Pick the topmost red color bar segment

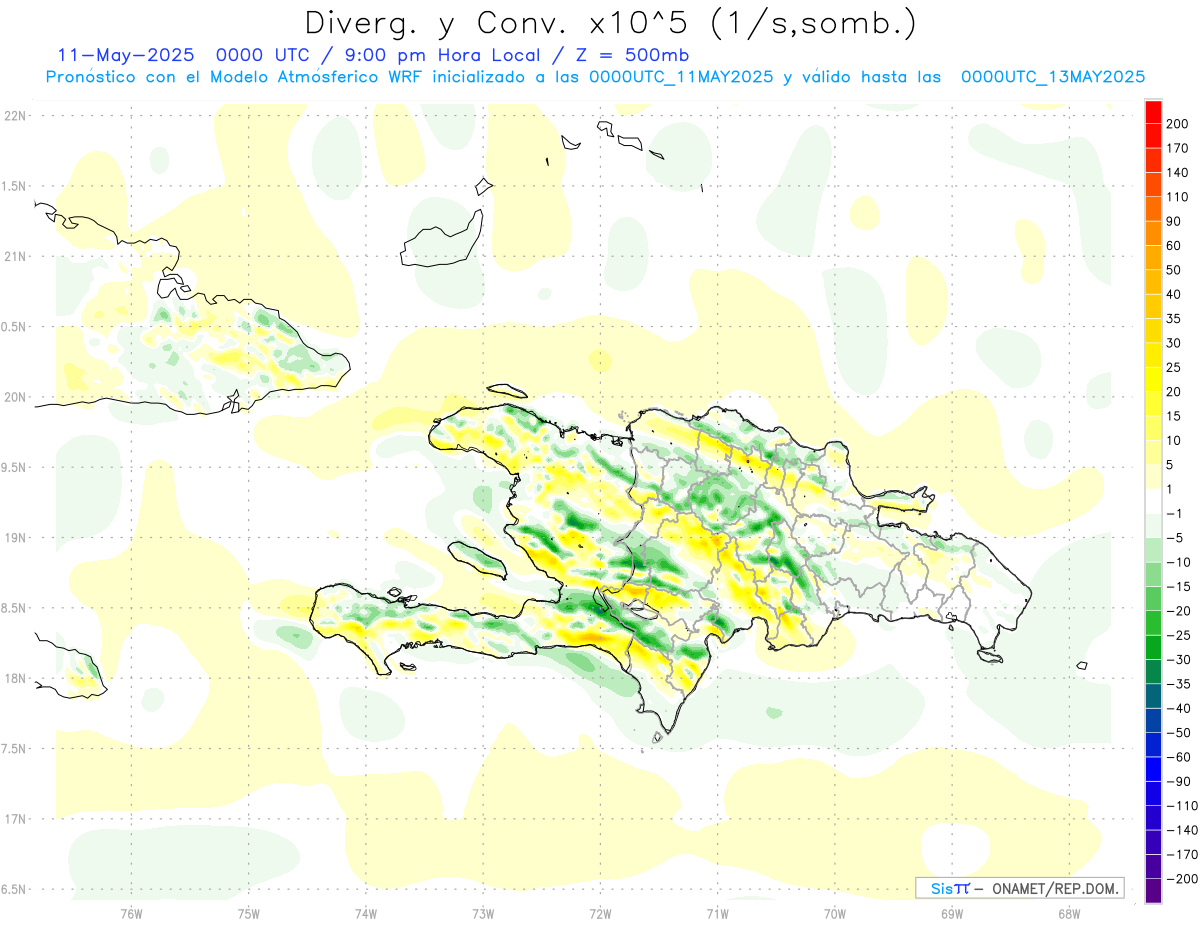point(1154,112)
